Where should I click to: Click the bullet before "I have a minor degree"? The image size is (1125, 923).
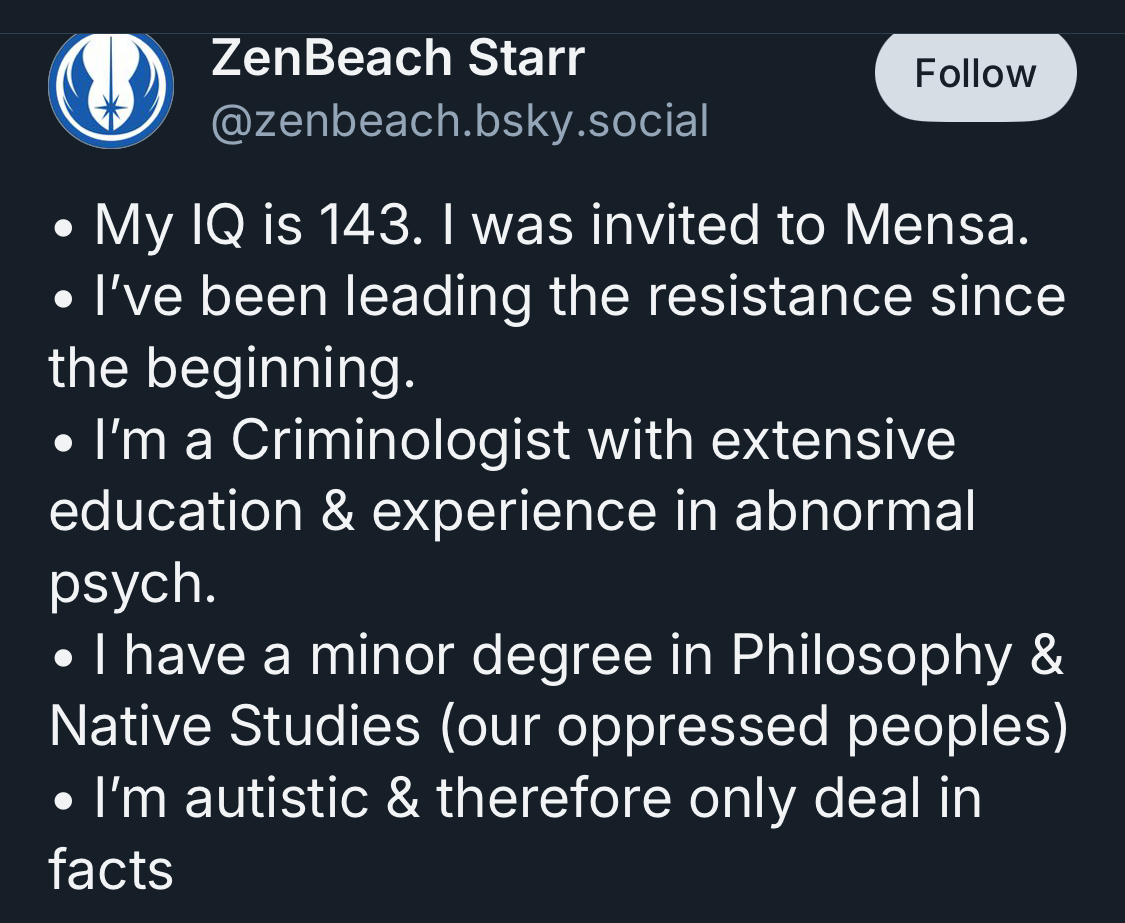point(62,659)
